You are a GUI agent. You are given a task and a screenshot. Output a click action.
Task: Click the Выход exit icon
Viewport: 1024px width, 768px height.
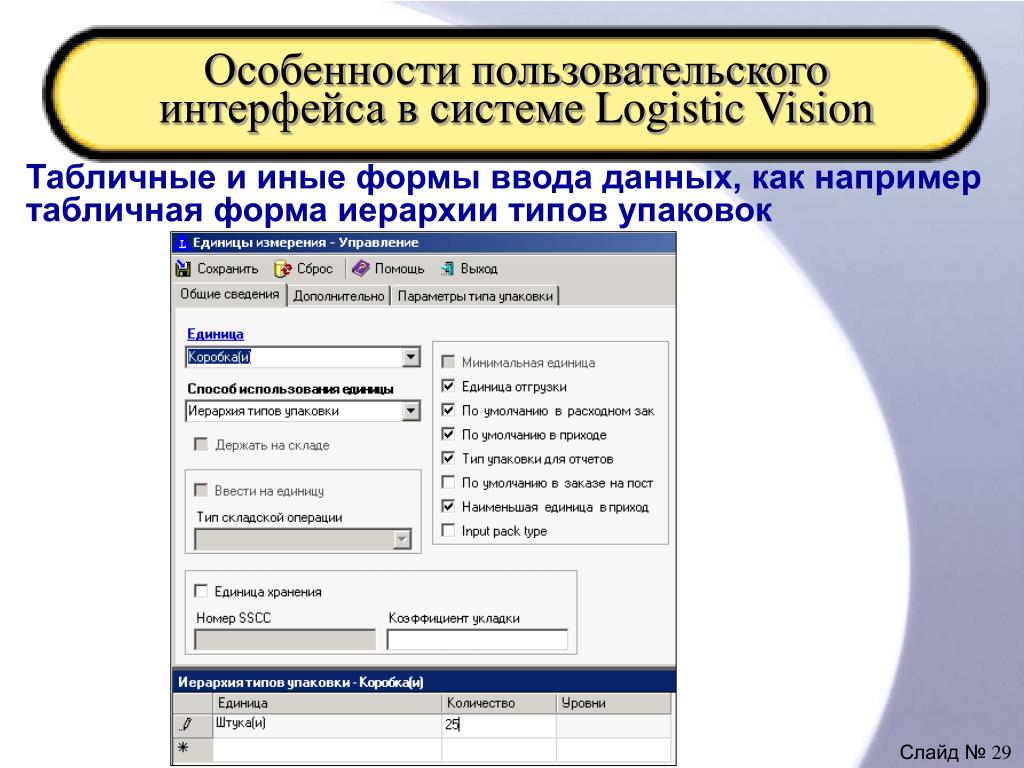coord(447,268)
